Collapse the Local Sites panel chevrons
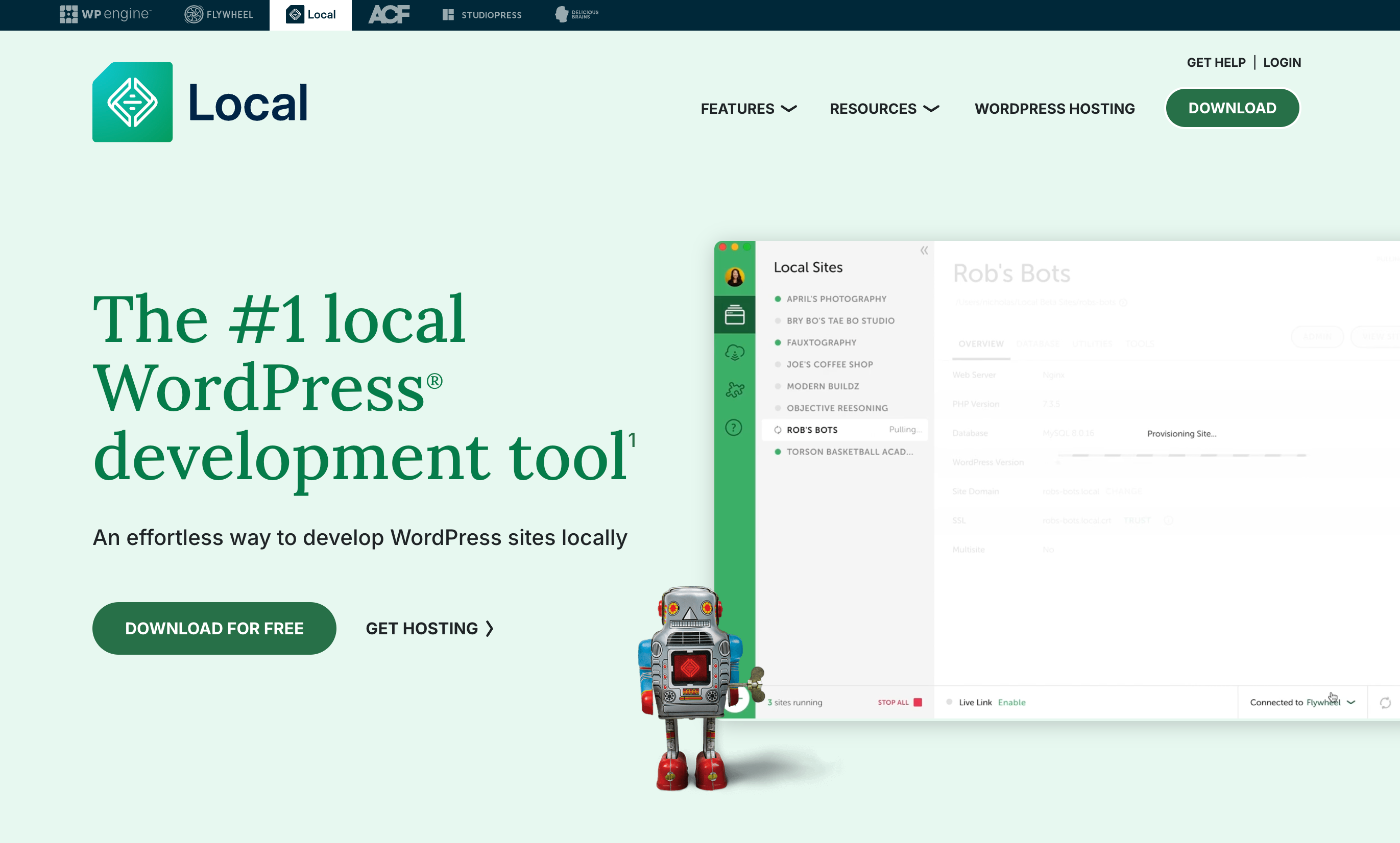 pyautogui.click(x=924, y=250)
